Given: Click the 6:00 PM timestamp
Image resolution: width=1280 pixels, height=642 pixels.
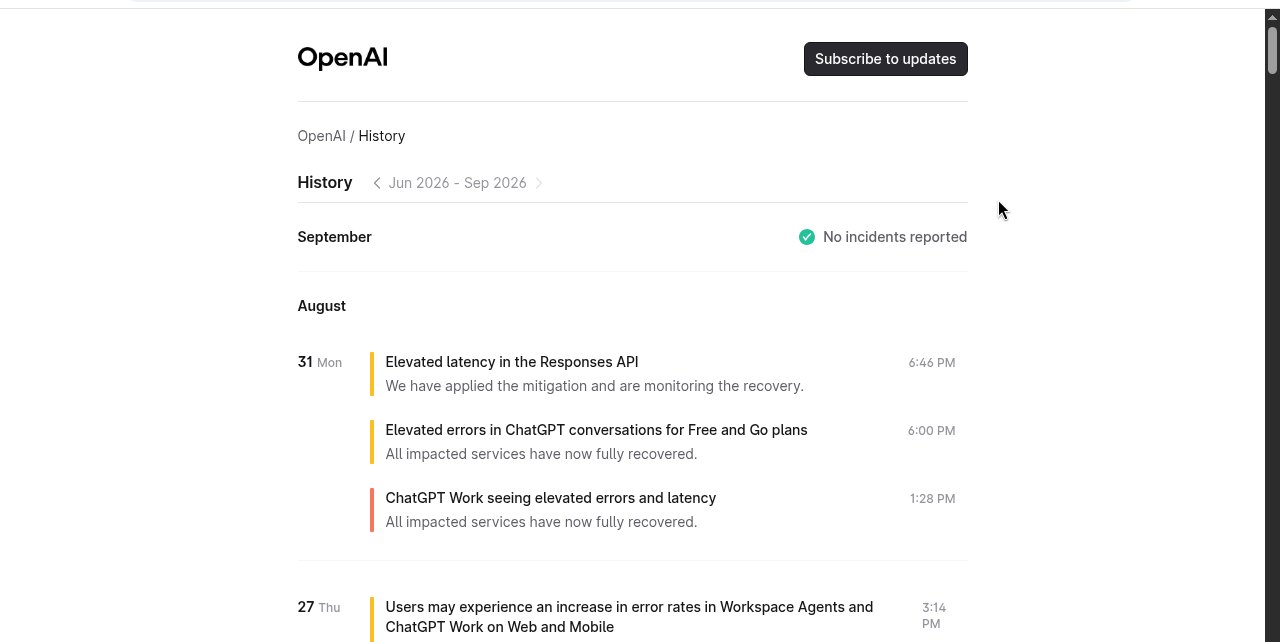Looking at the screenshot, I should coord(931,431).
